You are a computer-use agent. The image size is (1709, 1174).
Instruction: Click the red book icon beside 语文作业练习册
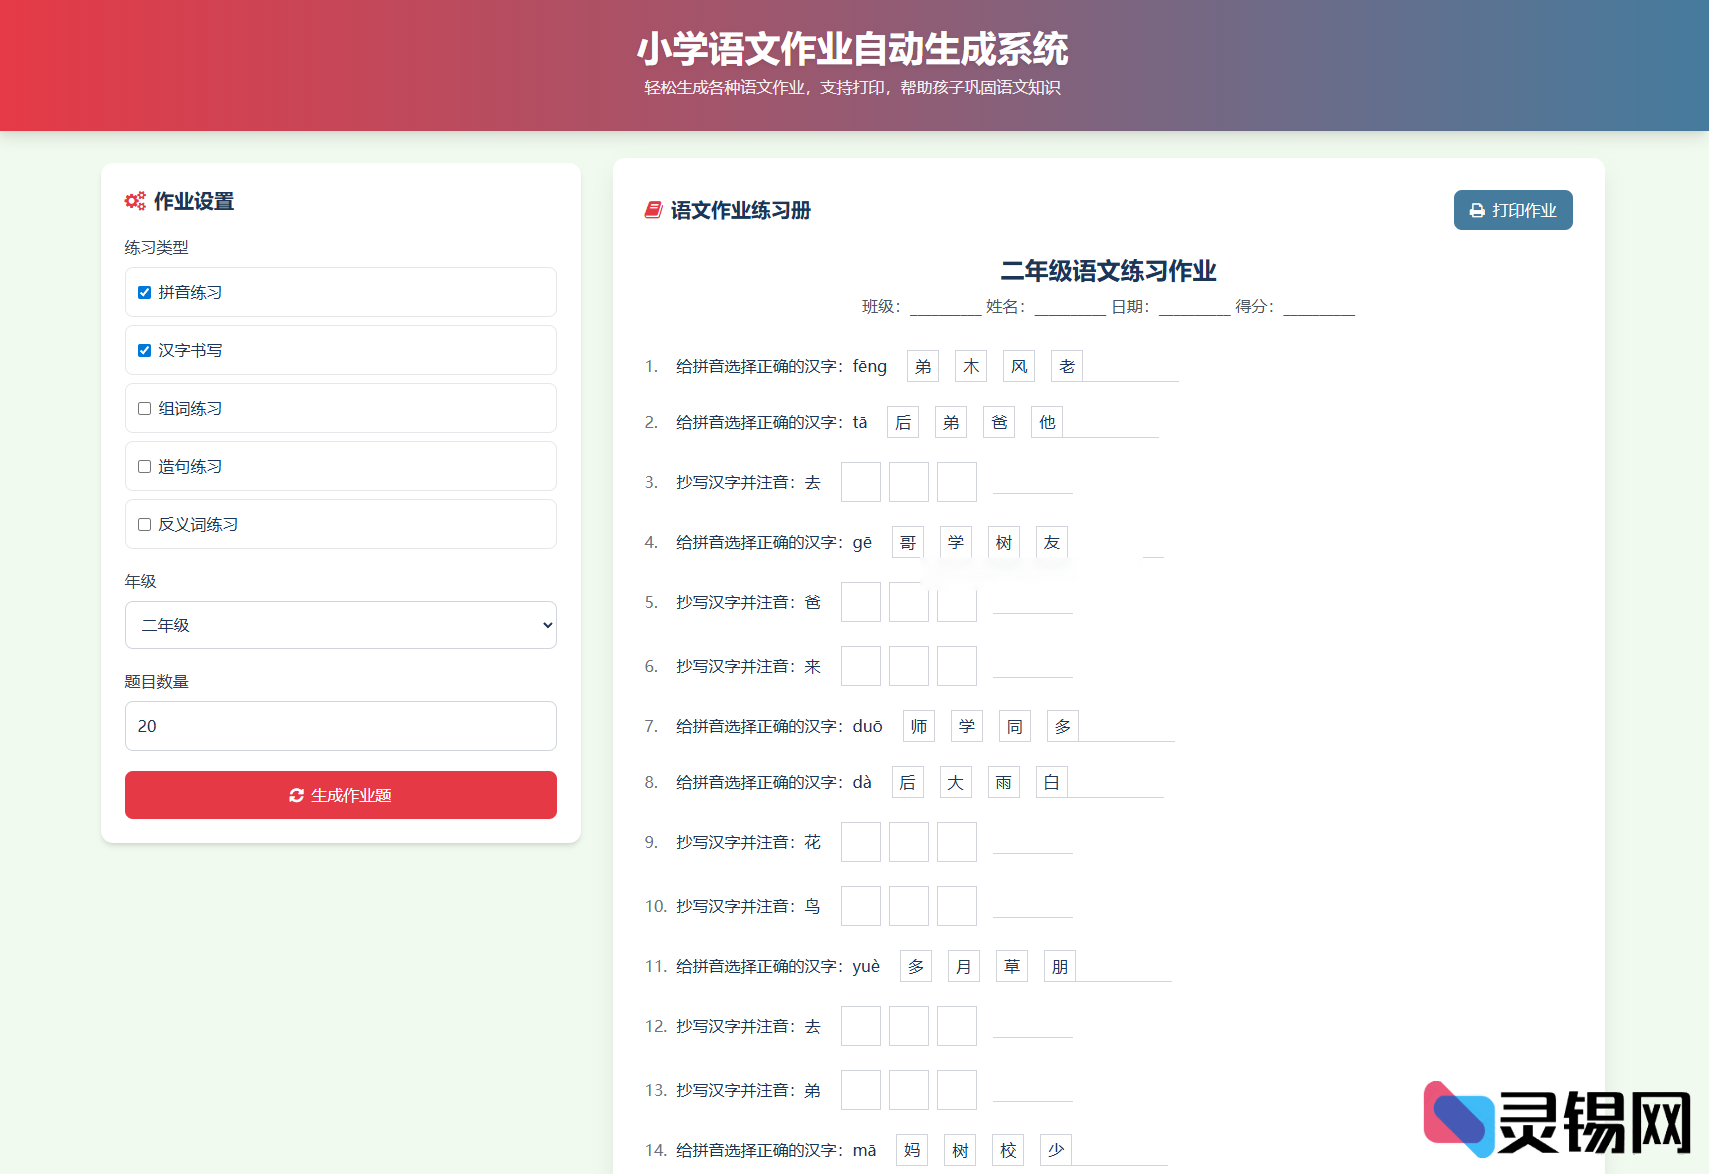pos(652,210)
